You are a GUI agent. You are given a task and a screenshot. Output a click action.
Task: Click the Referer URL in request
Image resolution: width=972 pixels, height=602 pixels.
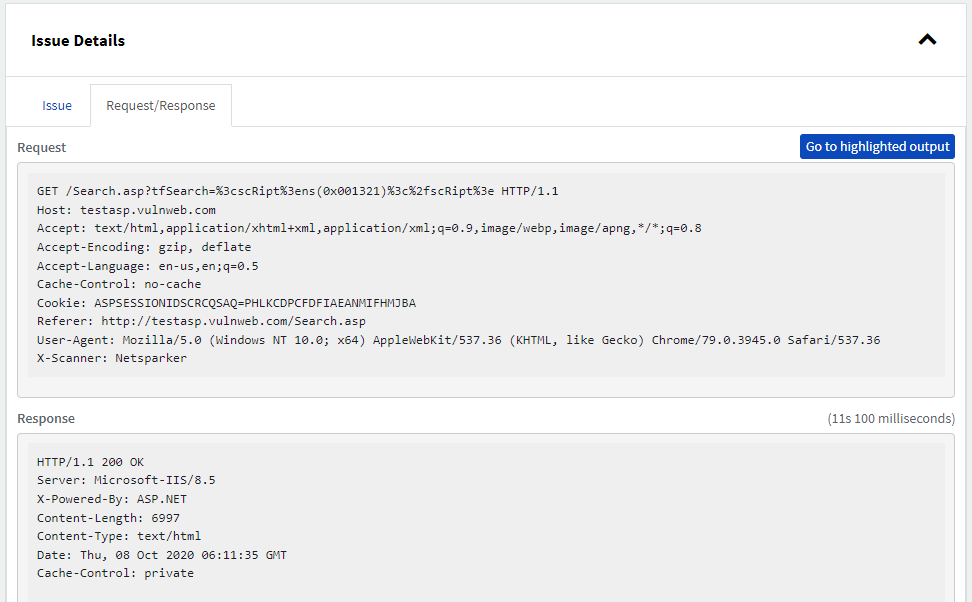point(233,321)
